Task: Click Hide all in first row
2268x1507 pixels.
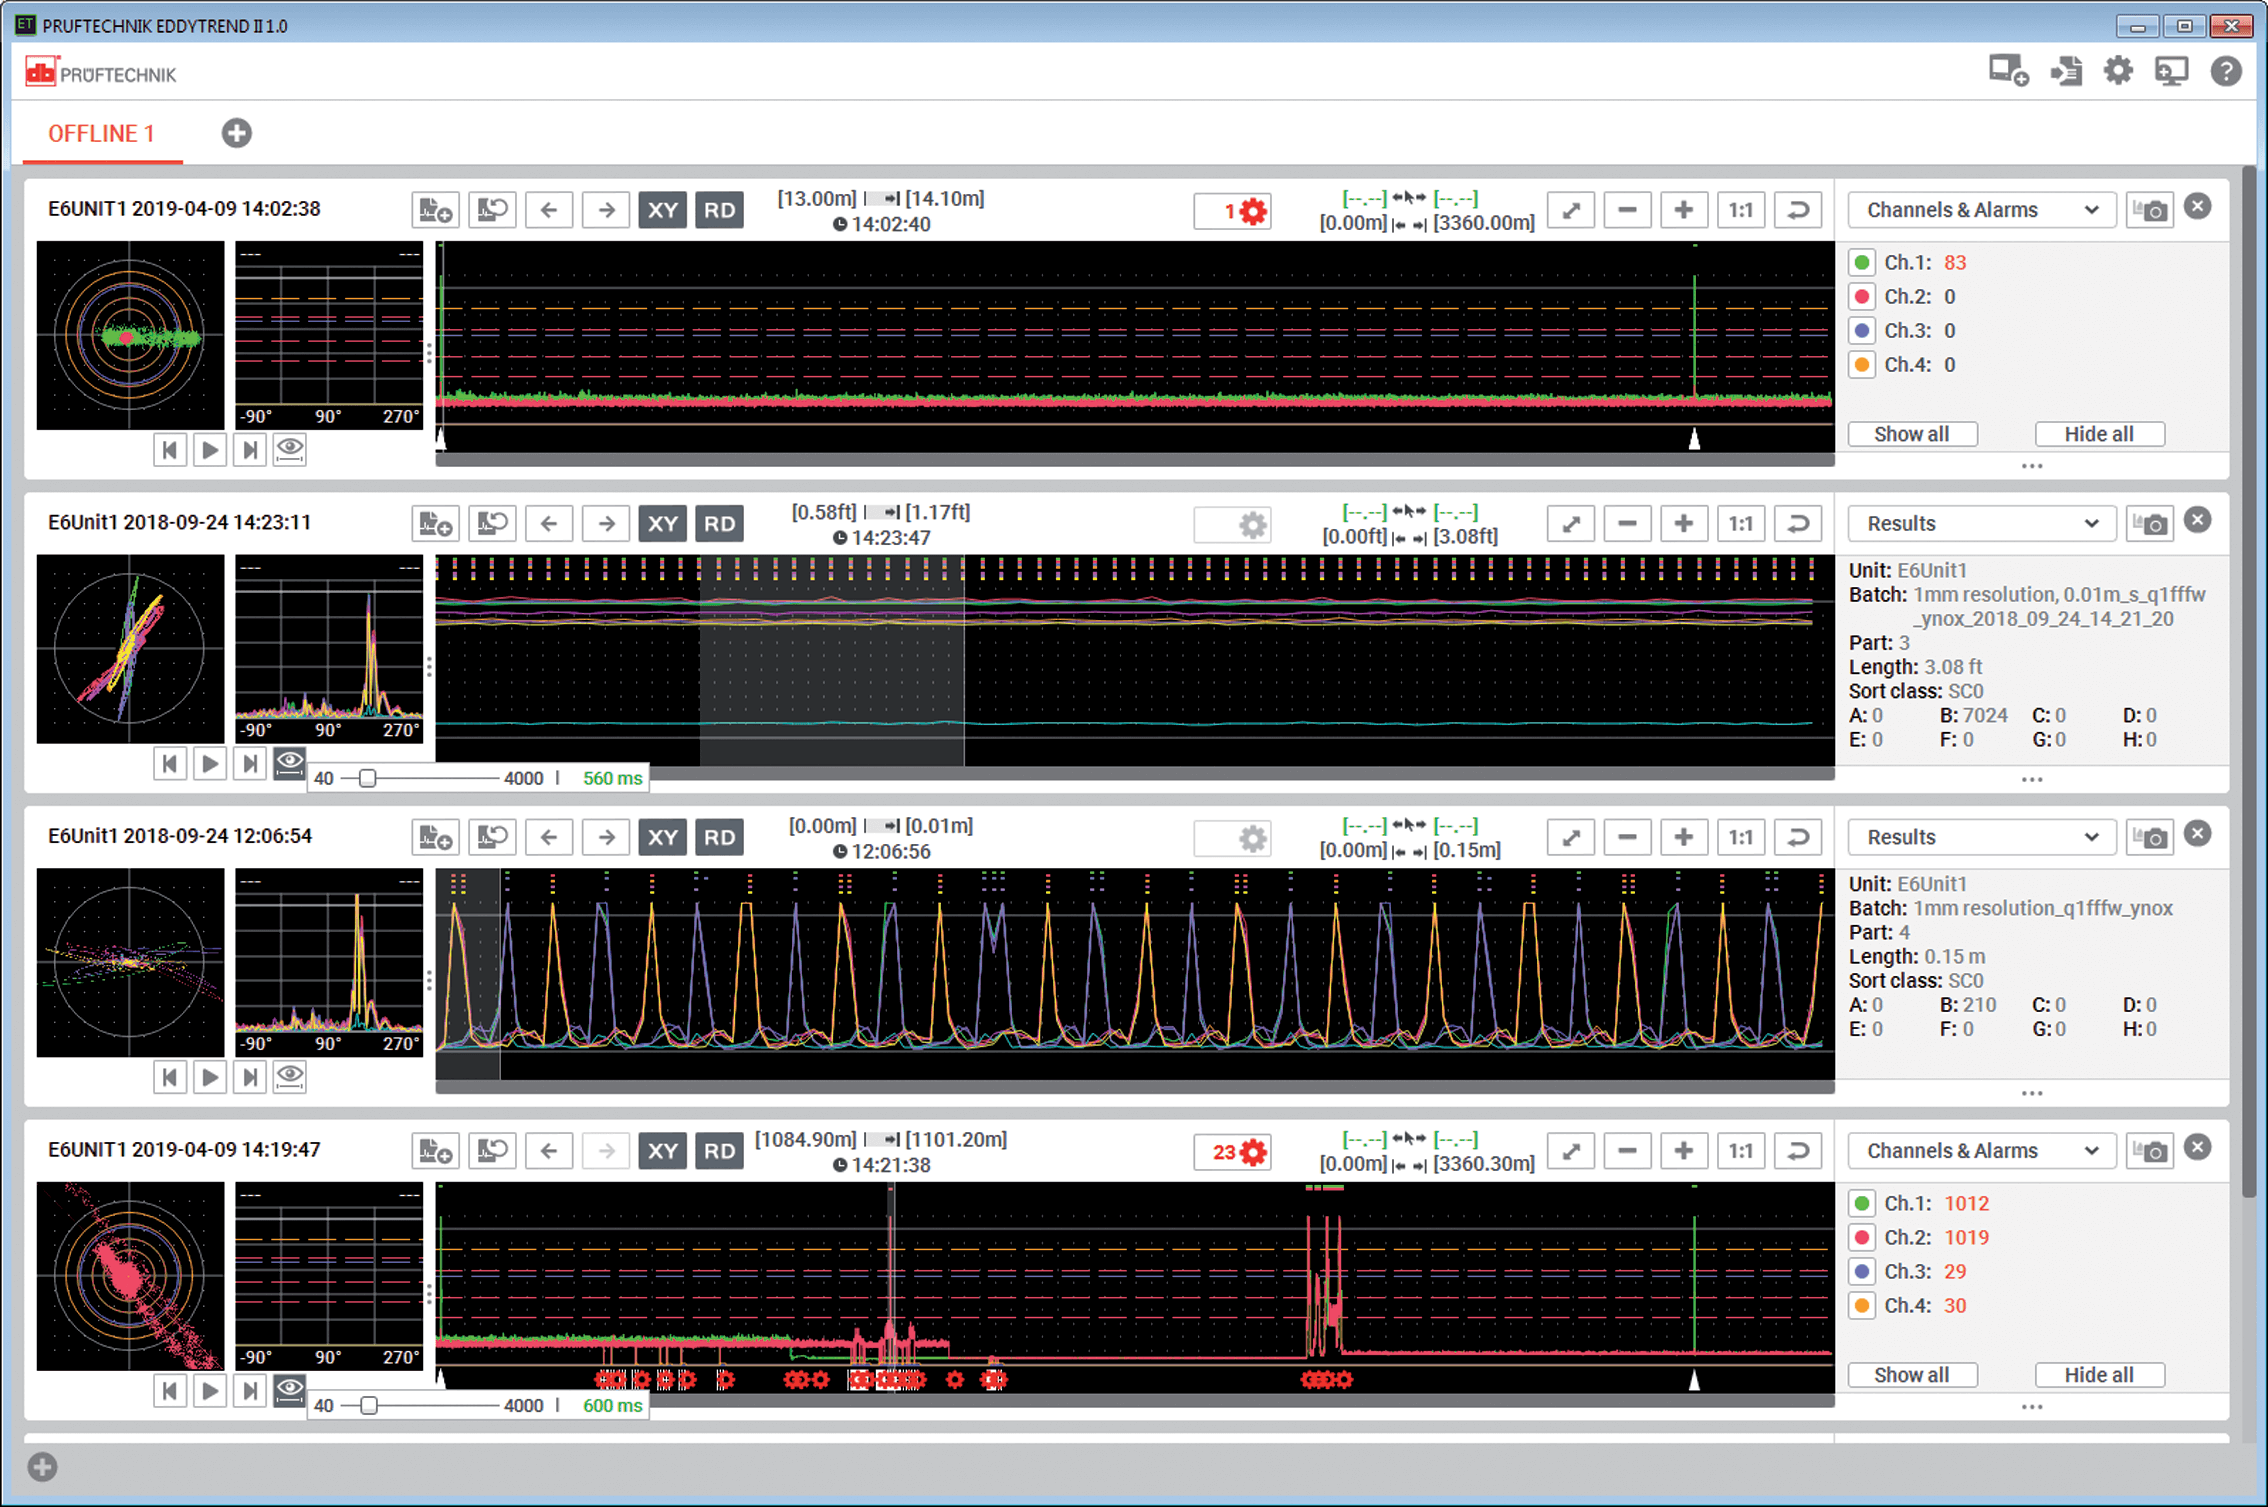Action: [2100, 434]
